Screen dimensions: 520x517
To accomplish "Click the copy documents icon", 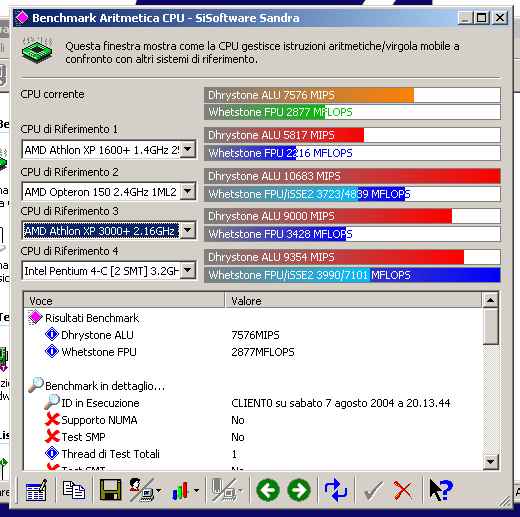I will point(74,490).
